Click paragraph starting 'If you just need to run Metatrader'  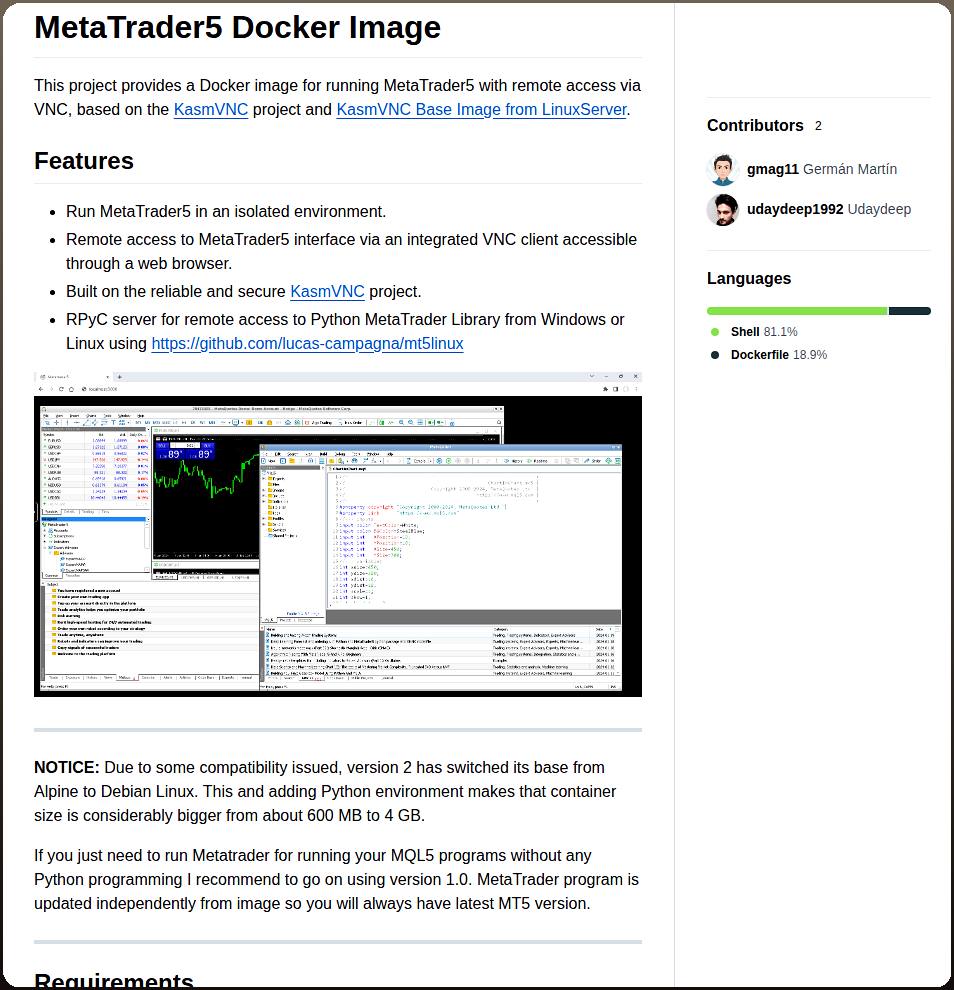pos(337,880)
